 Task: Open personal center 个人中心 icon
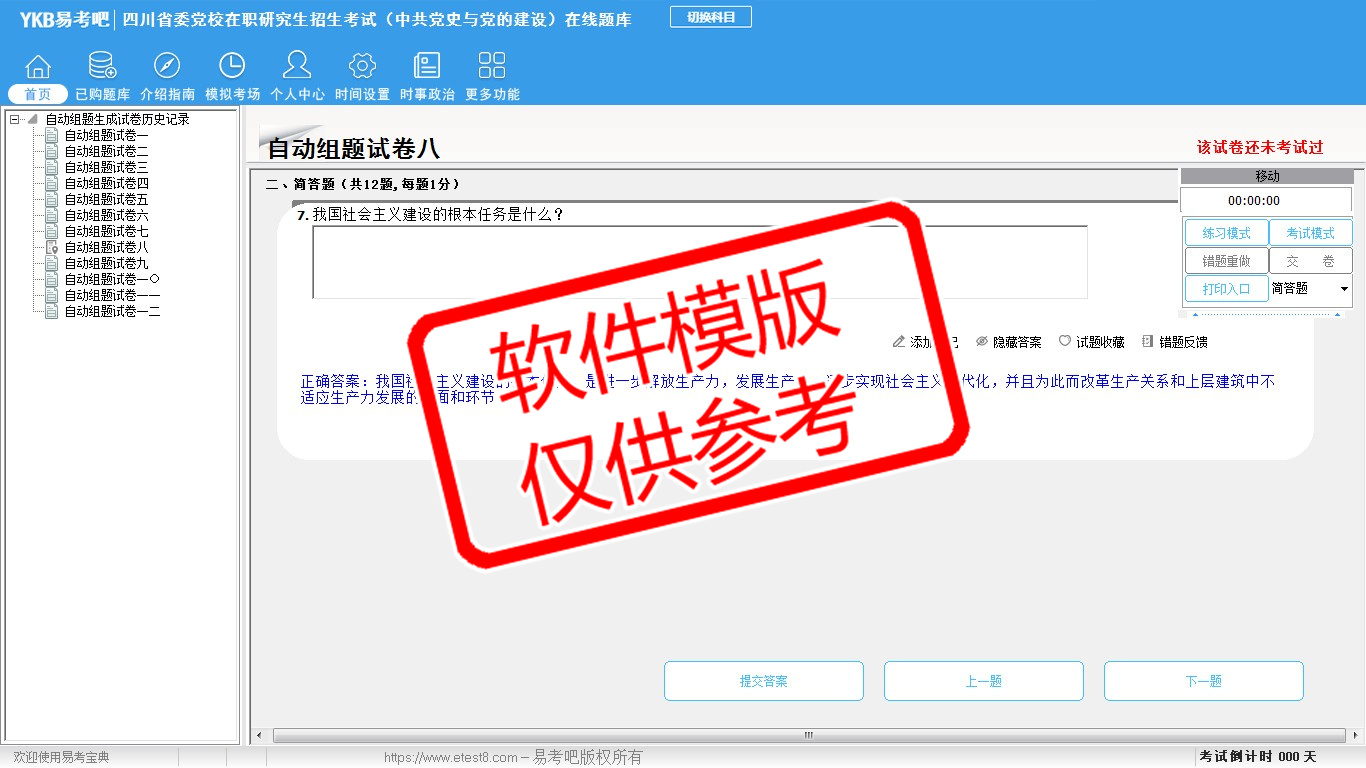coord(297,67)
